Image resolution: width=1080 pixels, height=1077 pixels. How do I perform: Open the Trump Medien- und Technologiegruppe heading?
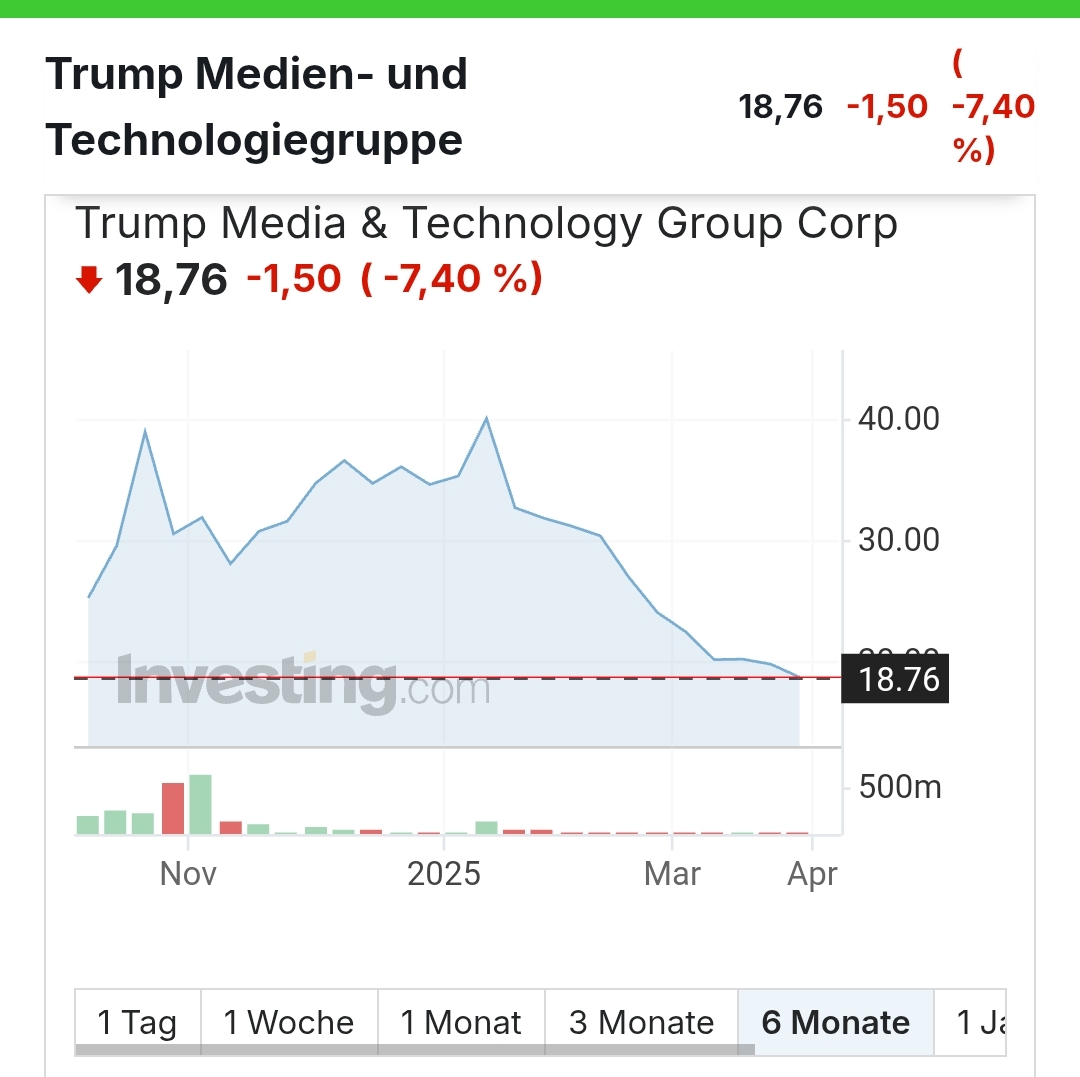point(256,107)
